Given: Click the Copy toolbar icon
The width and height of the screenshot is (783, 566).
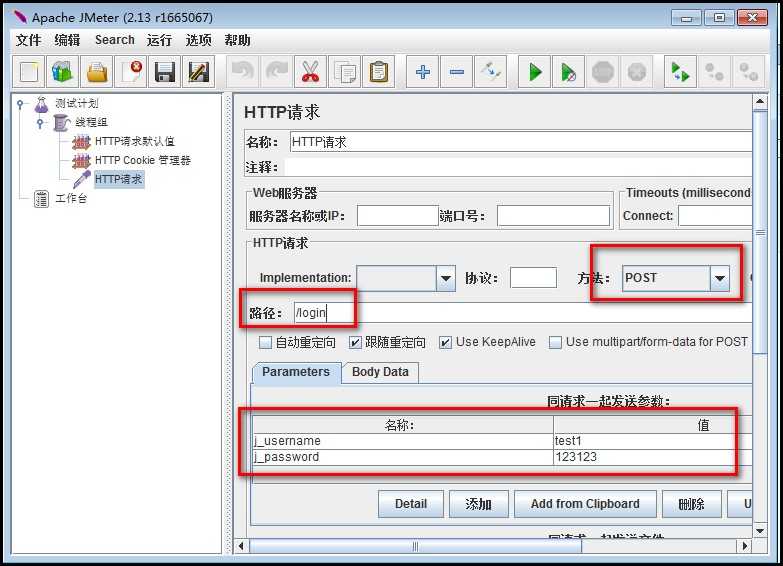Looking at the screenshot, I should [x=345, y=72].
